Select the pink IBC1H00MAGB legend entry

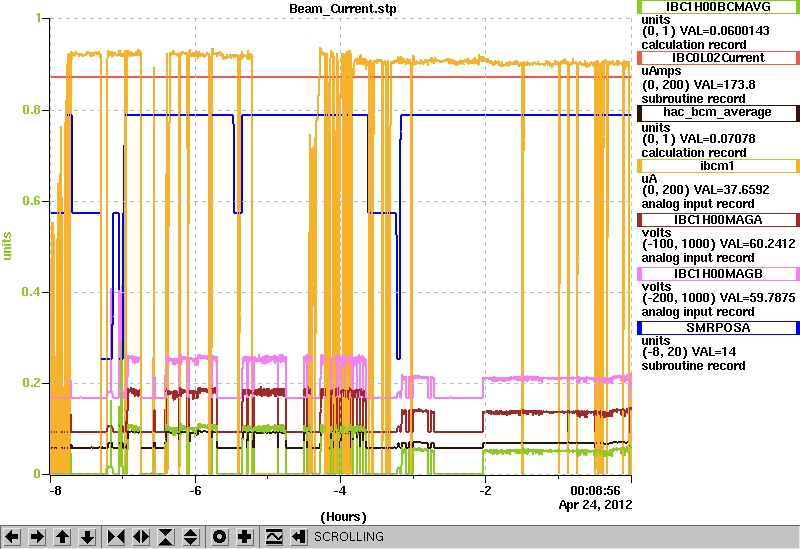click(718, 274)
